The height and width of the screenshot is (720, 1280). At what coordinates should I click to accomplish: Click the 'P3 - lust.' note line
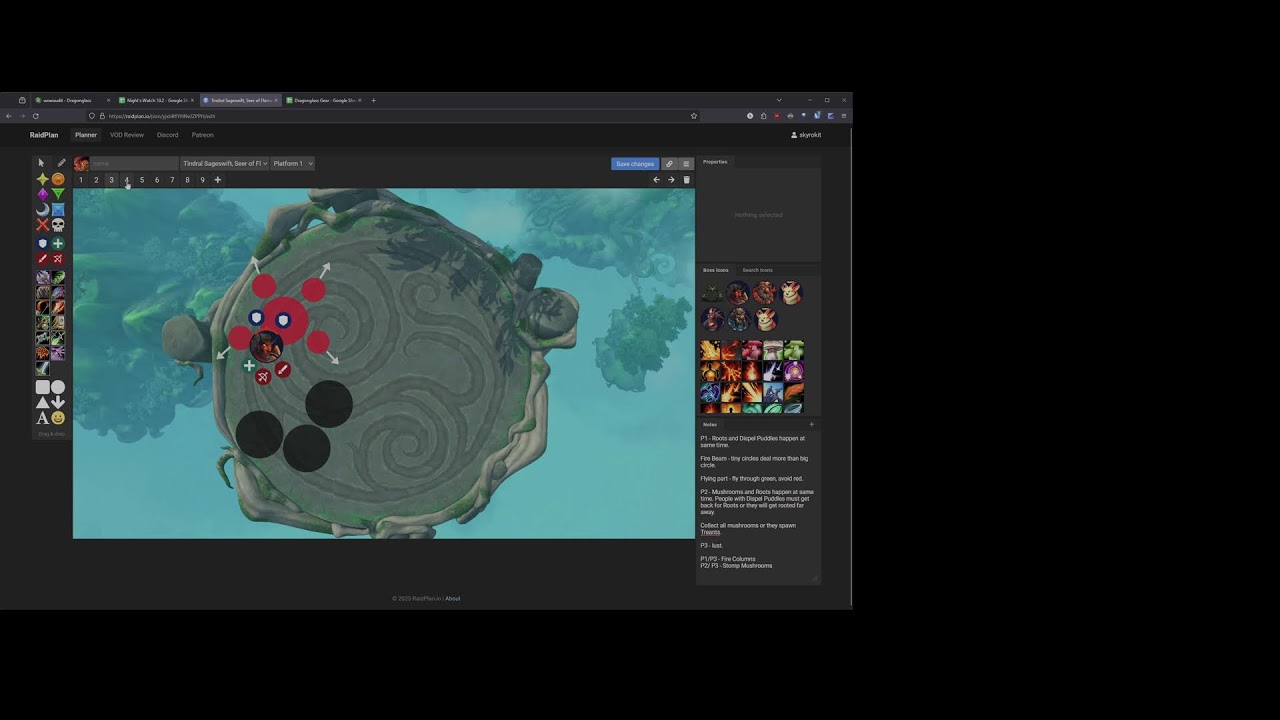[x=711, y=546]
